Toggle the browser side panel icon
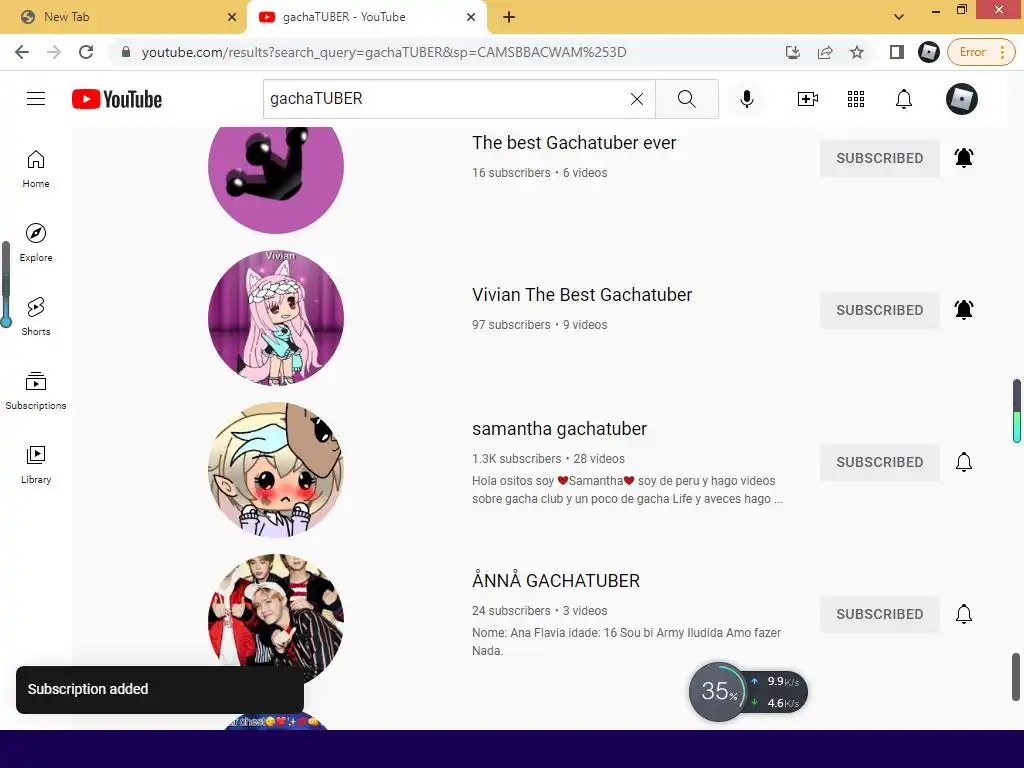 [x=897, y=52]
